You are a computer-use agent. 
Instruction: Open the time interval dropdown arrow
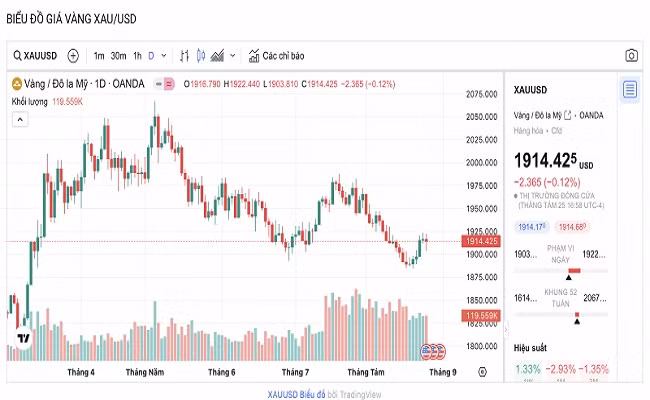click(x=164, y=56)
